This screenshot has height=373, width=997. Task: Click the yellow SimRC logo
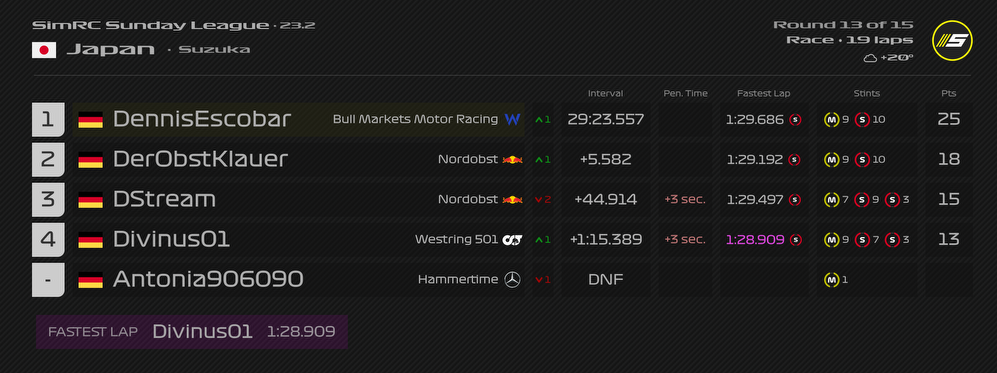[952, 41]
